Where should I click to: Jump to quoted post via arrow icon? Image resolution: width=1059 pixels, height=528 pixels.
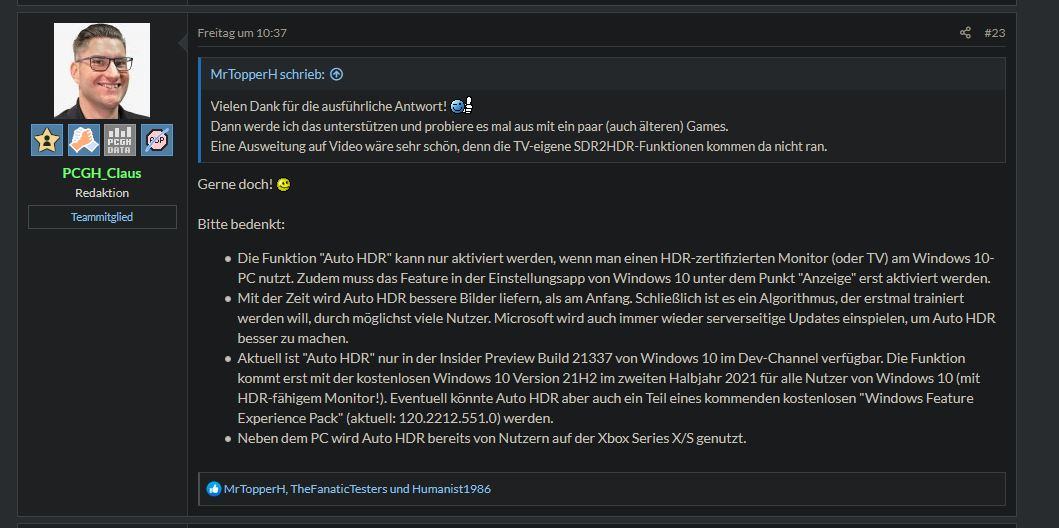[x=336, y=74]
